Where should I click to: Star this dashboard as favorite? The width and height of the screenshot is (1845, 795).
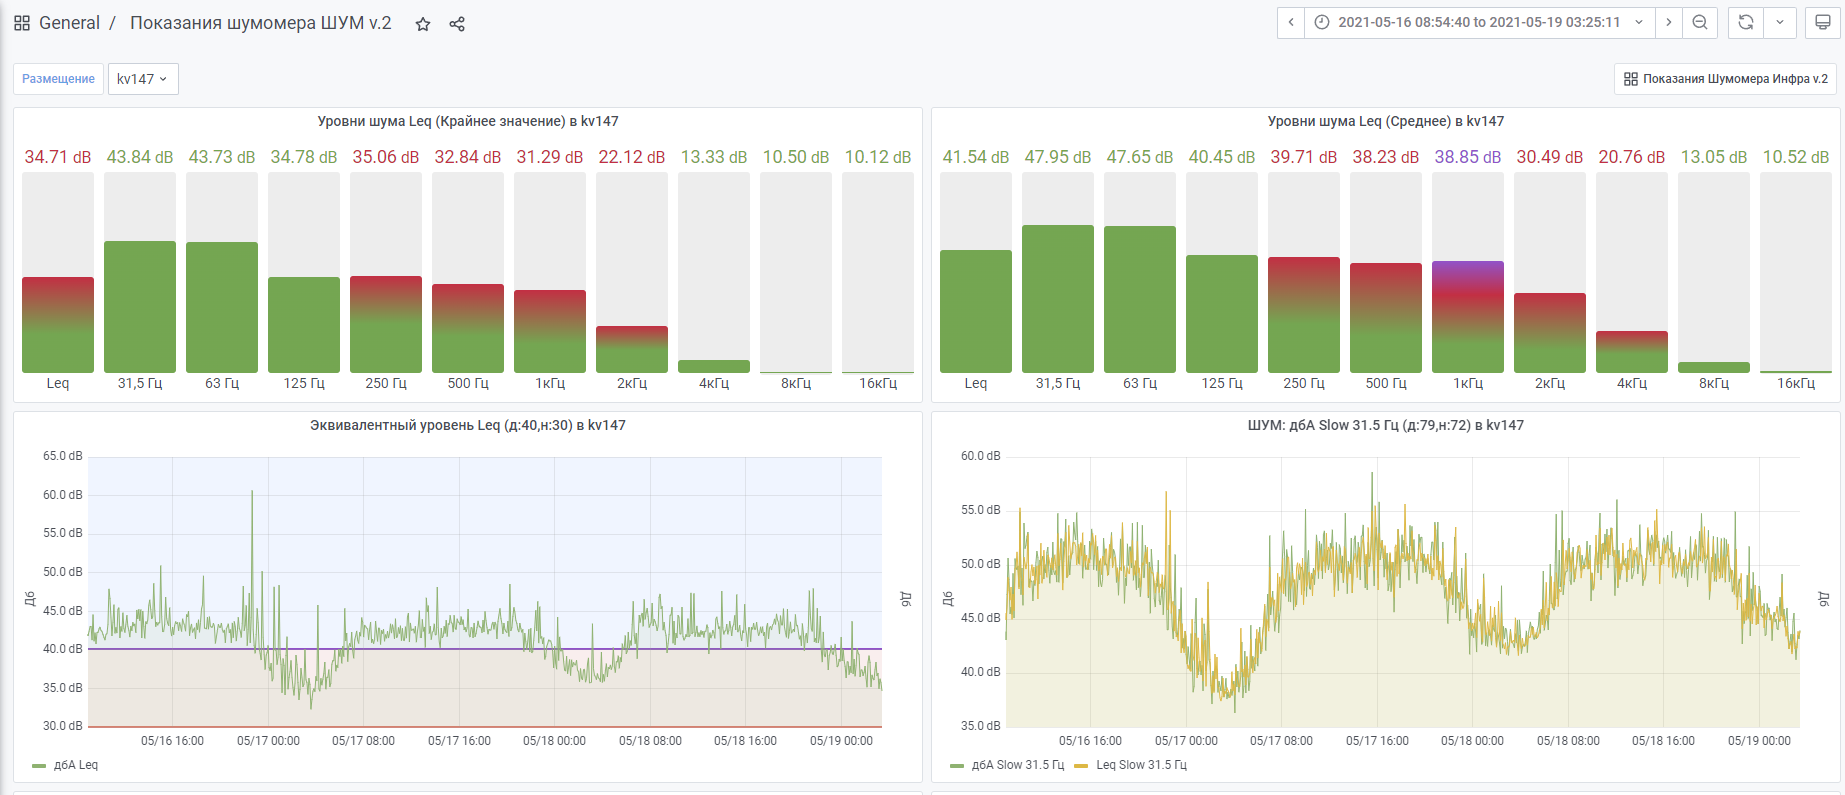[423, 24]
